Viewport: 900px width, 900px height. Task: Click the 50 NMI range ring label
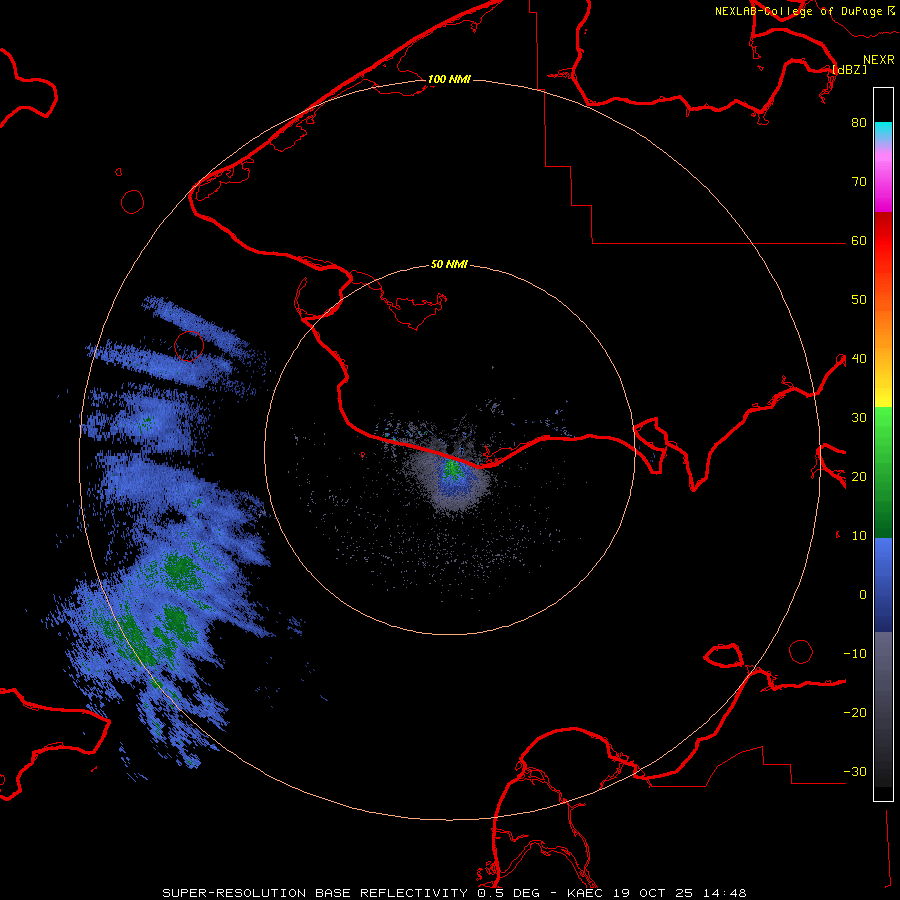pyautogui.click(x=449, y=265)
